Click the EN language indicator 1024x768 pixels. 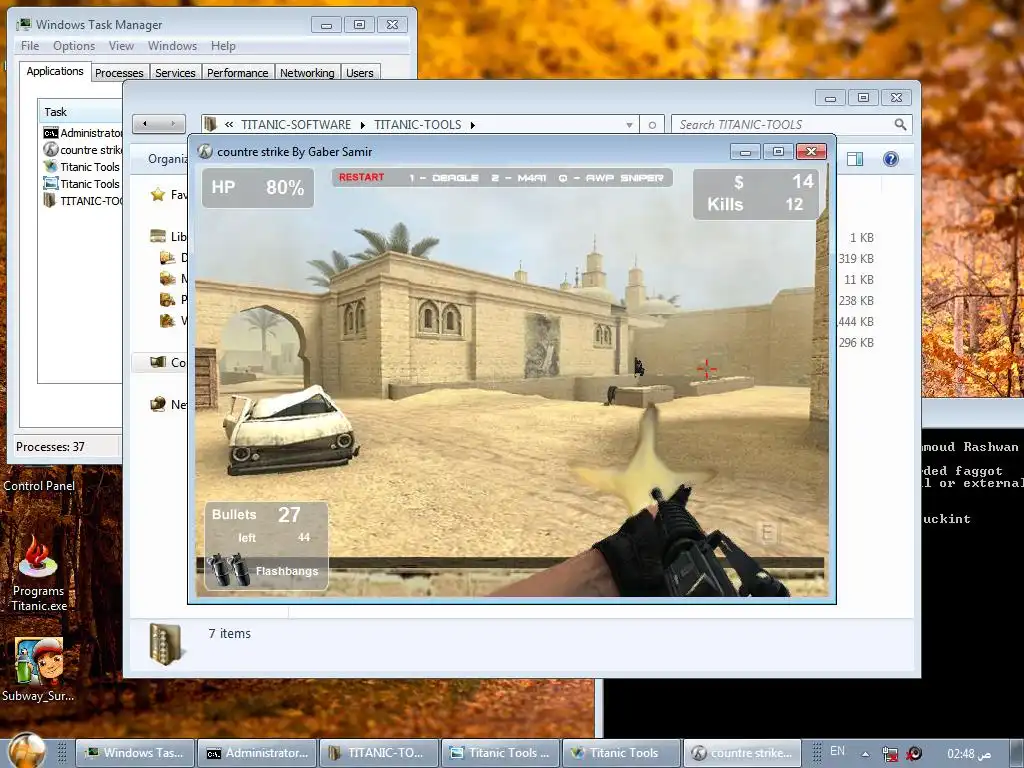(x=837, y=751)
